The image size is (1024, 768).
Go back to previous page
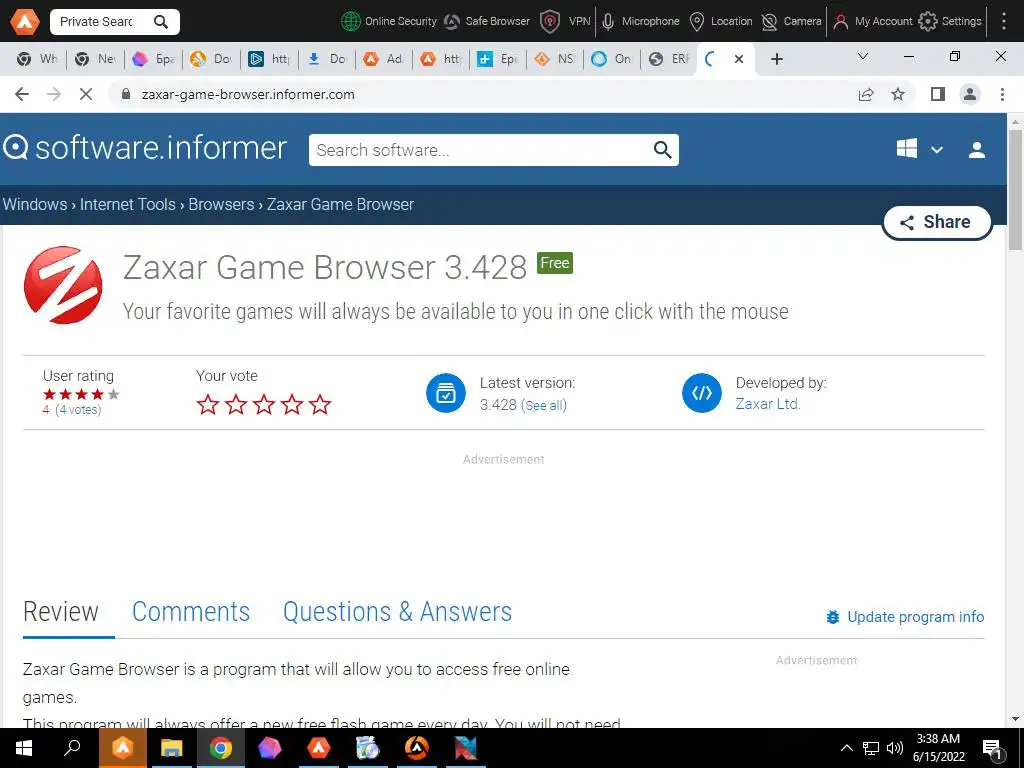coord(22,95)
